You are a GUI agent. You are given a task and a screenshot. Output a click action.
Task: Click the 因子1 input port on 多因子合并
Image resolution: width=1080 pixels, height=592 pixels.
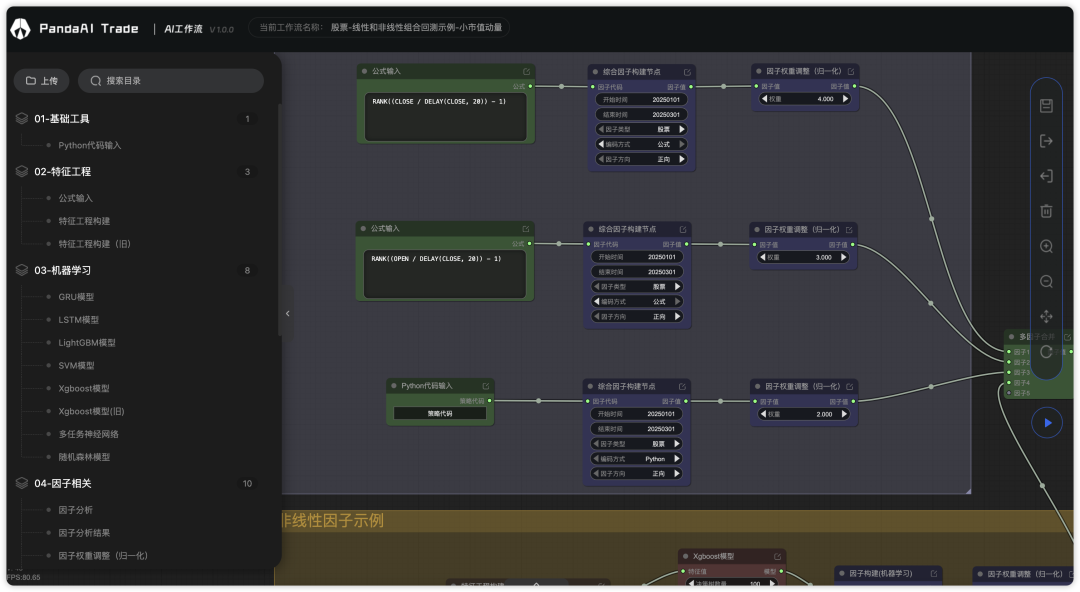click(x=1009, y=352)
